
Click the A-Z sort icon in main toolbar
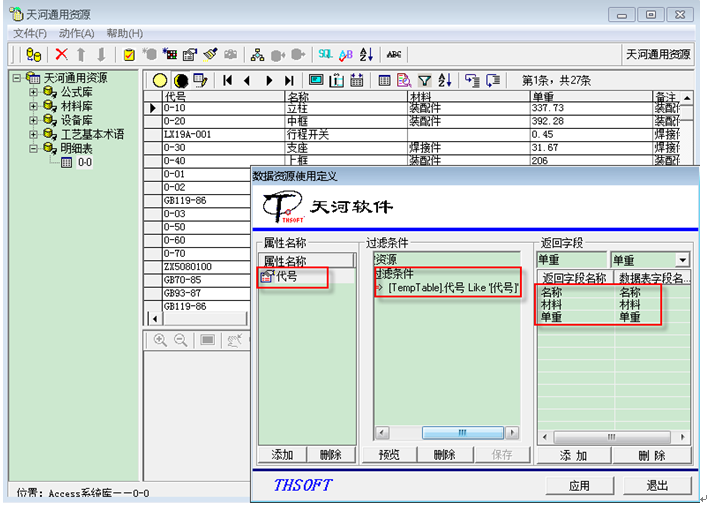click(x=367, y=55)
